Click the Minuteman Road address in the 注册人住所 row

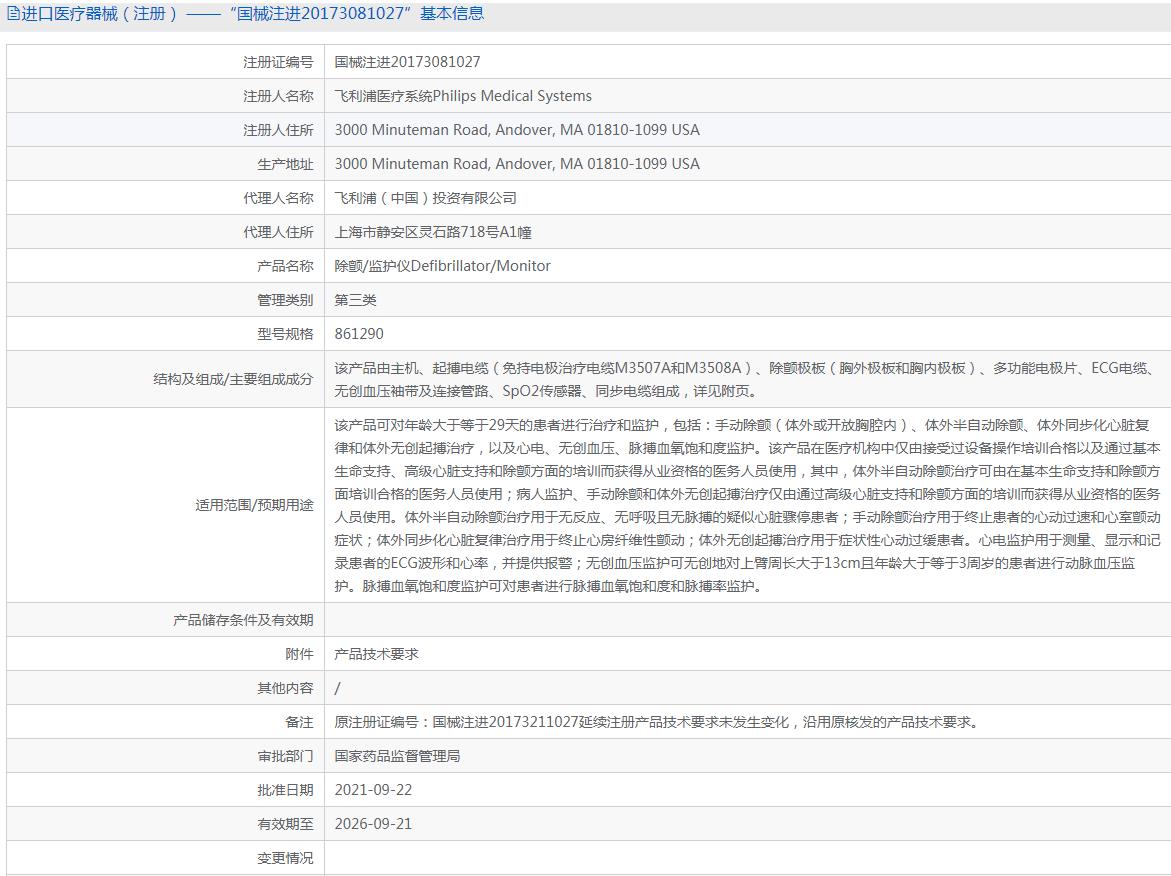click(x=517, y=130)
